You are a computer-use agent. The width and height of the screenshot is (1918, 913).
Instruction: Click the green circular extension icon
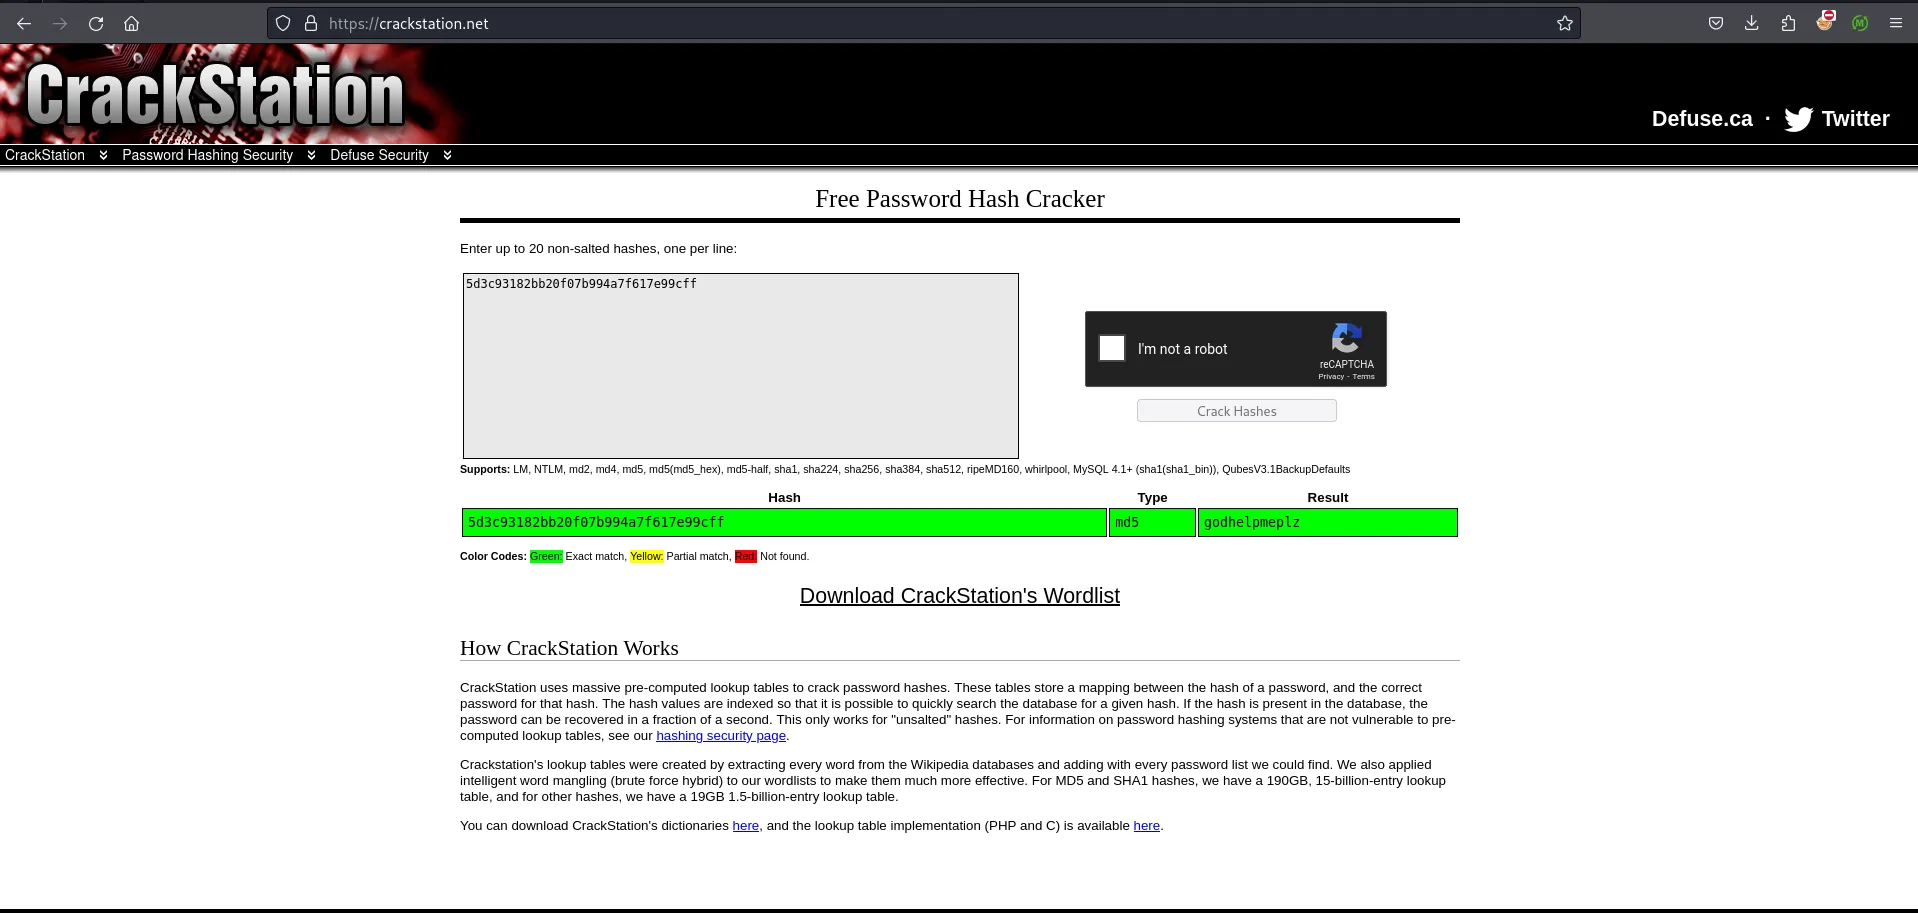(x=1860, y=23)
